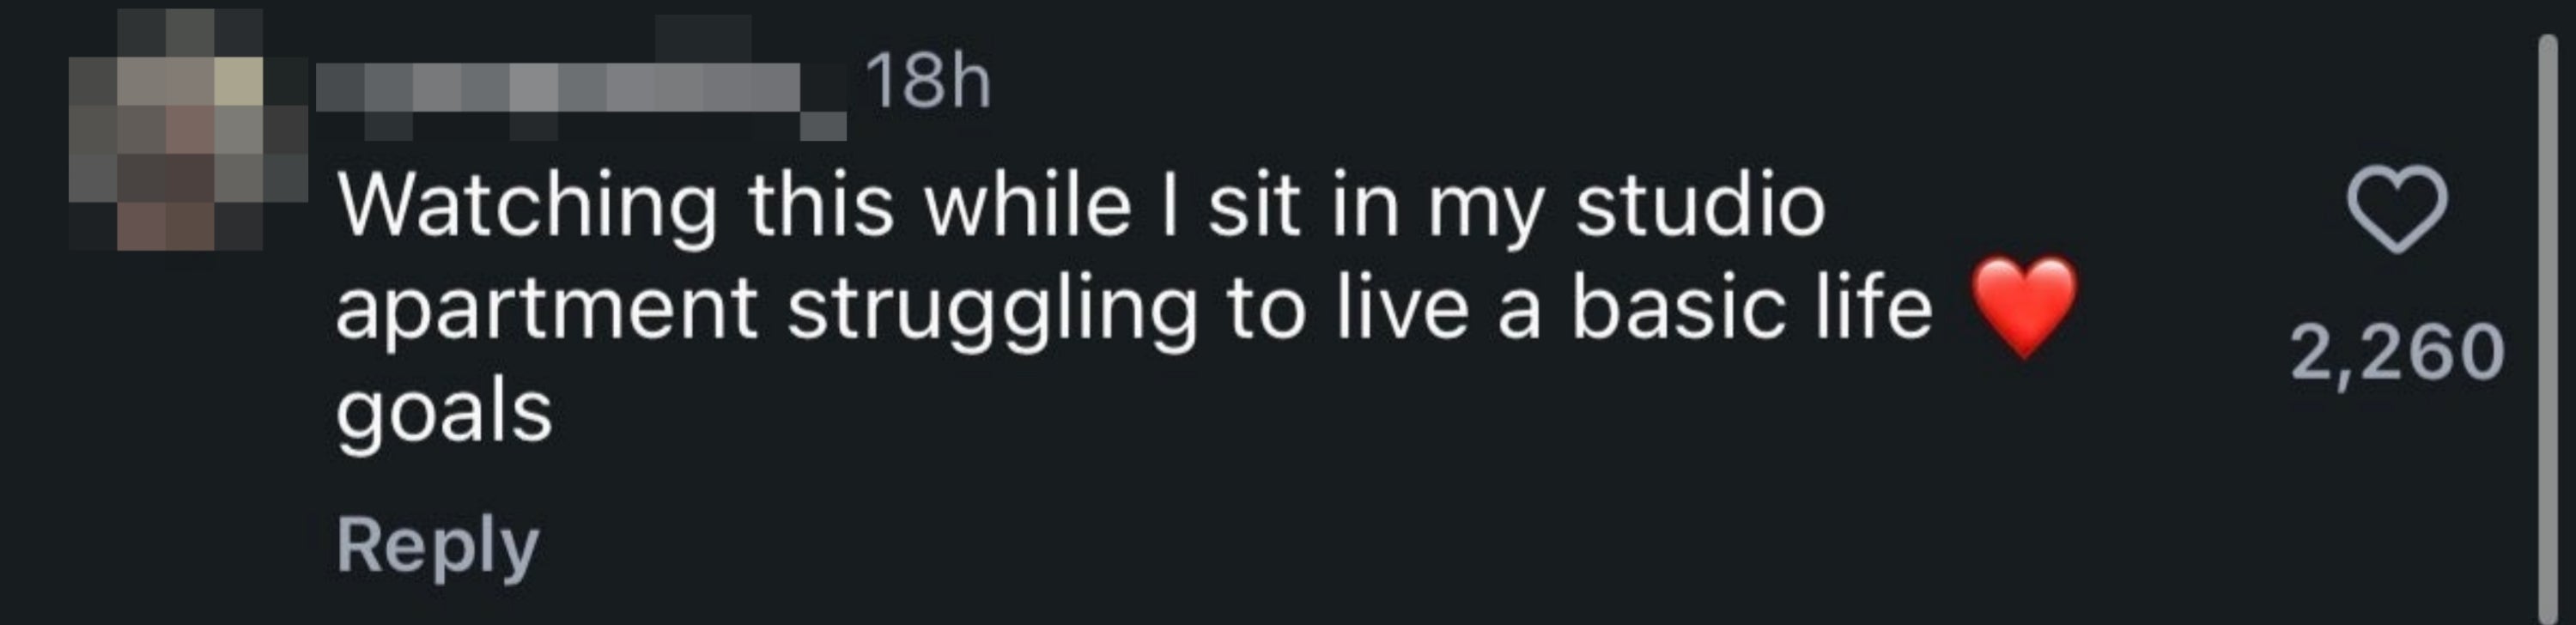The width and height of the screenshot is (2576, 625).
Task: Click the blurred username next to 18h
Action: click(x=580, y=92)
